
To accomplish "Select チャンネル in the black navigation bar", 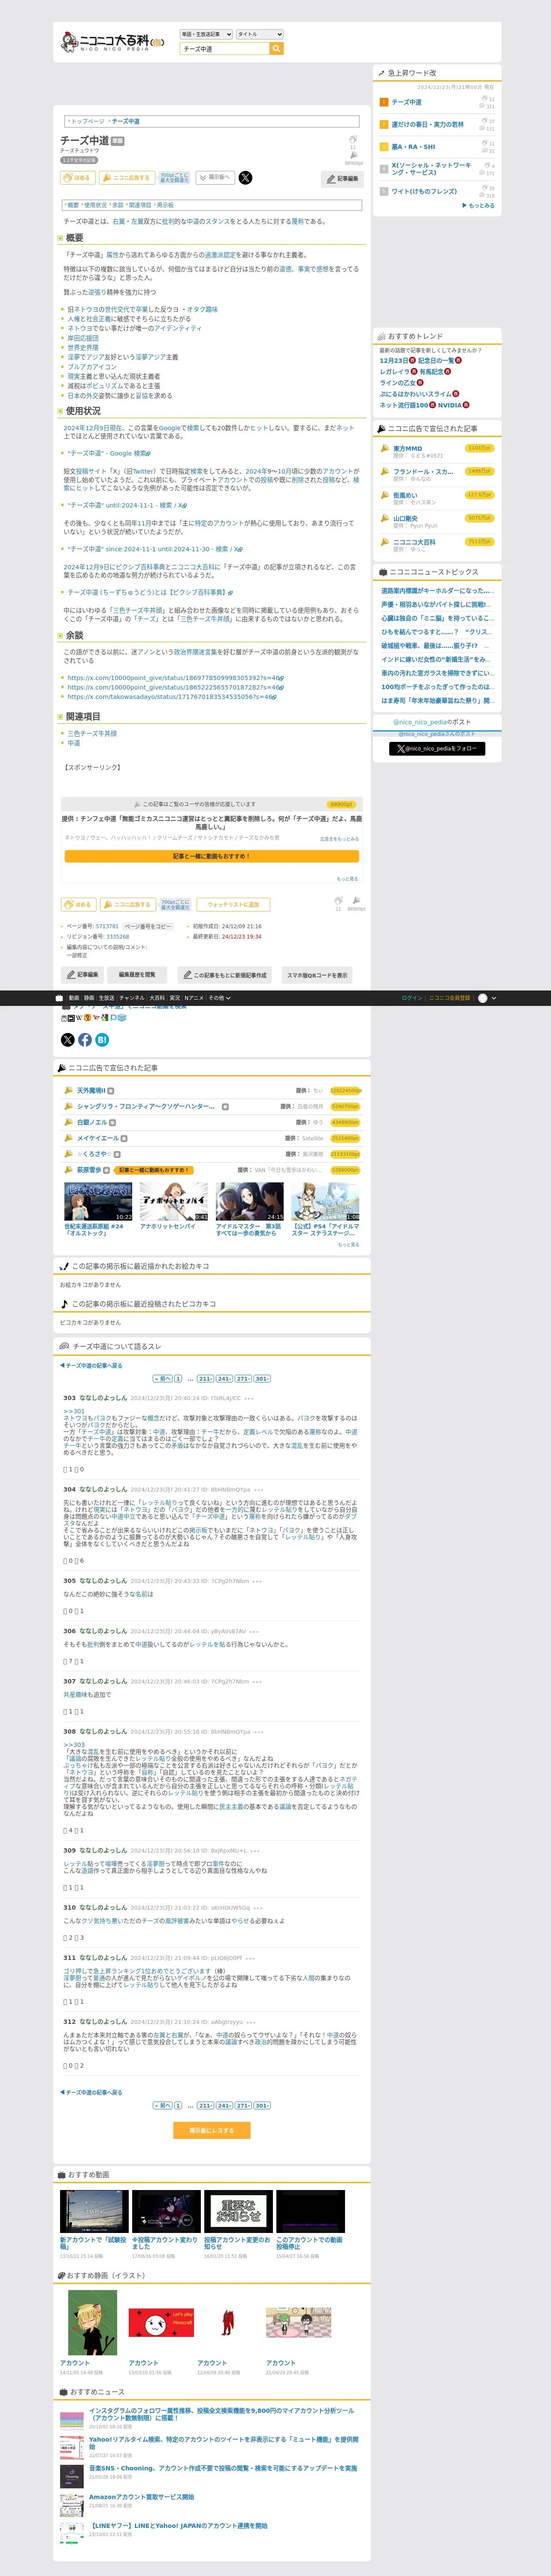I will coord(132,998).
